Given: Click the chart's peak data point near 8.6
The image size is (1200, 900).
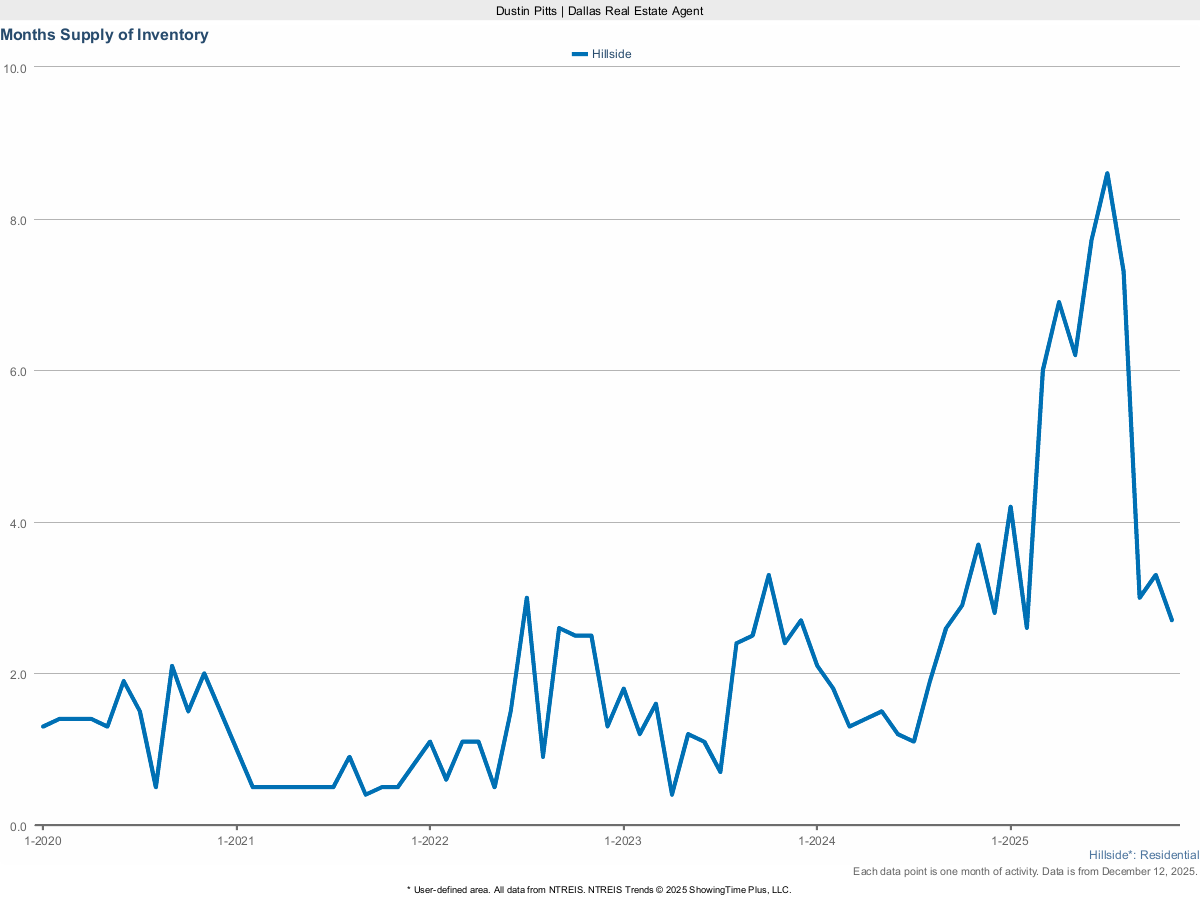Looking at the screenshot, I should pos(1107,172).
